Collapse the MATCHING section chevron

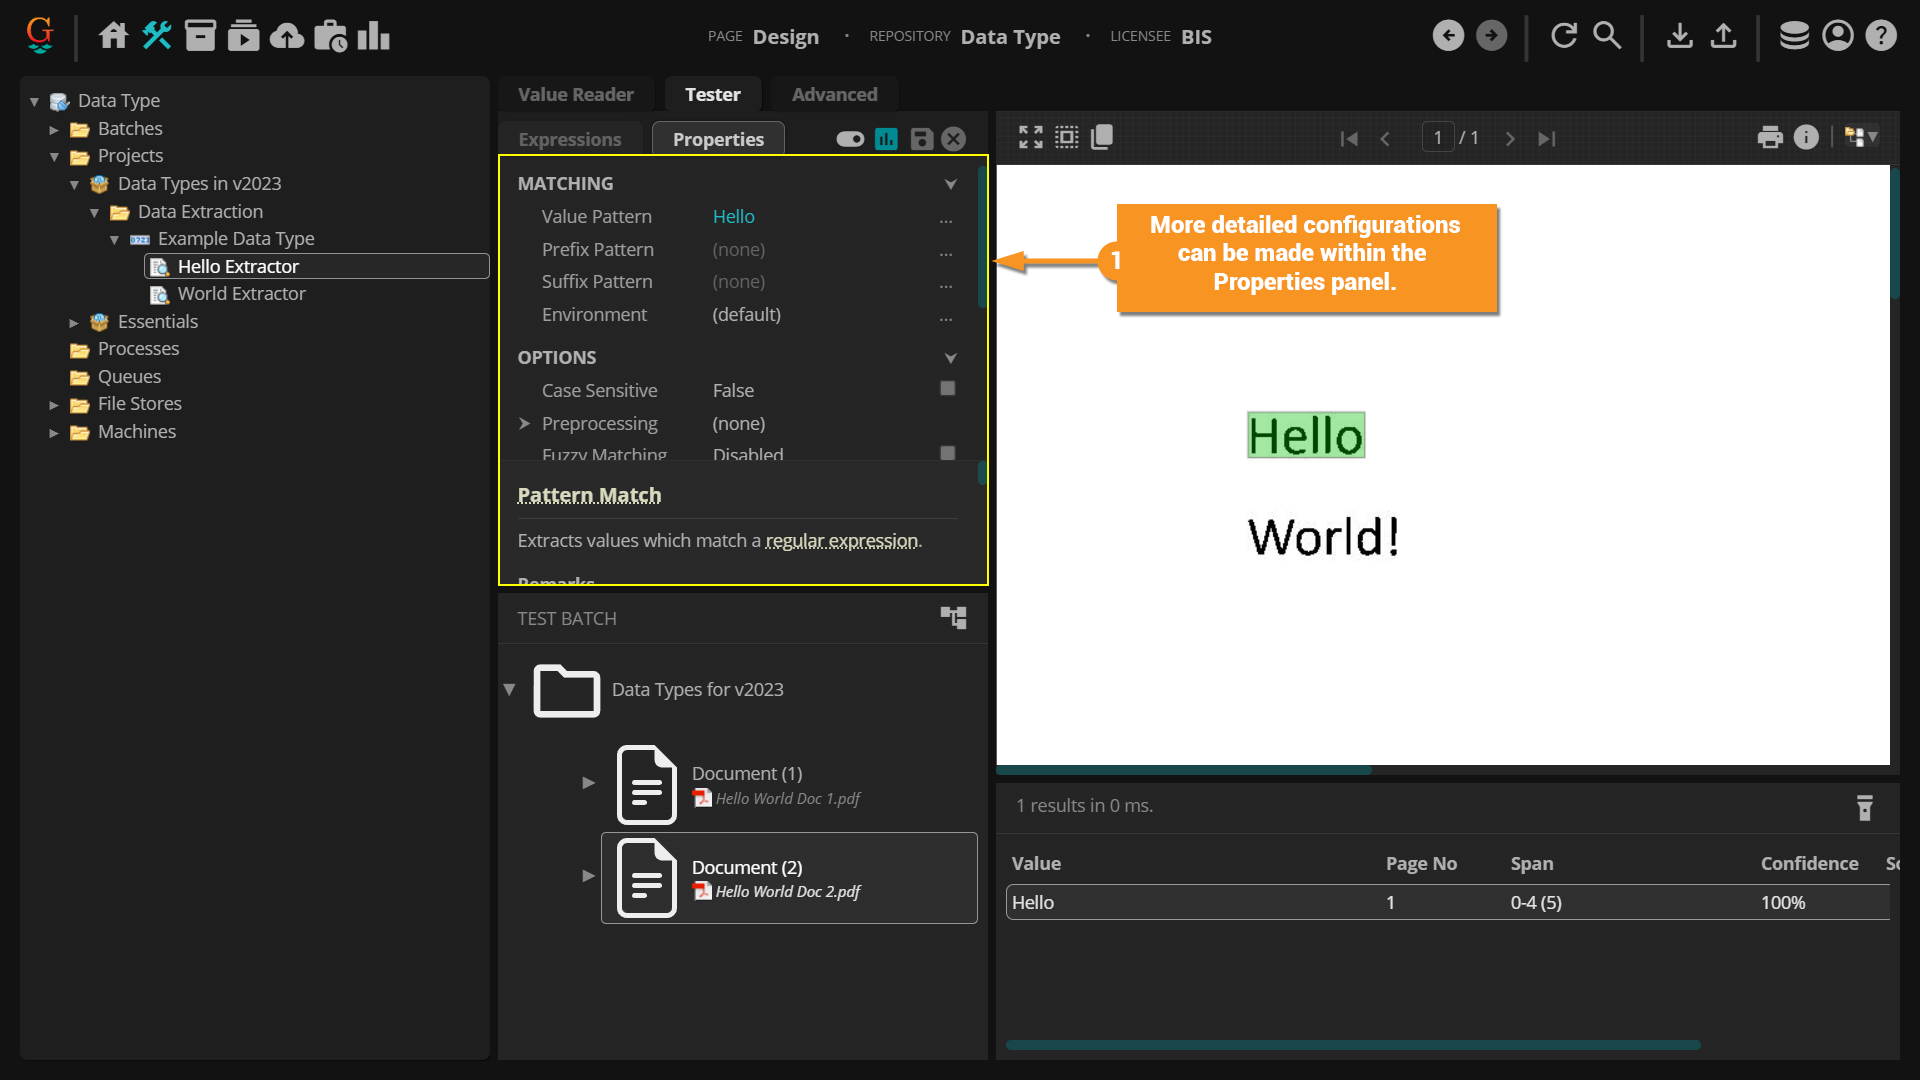(950, 184)
